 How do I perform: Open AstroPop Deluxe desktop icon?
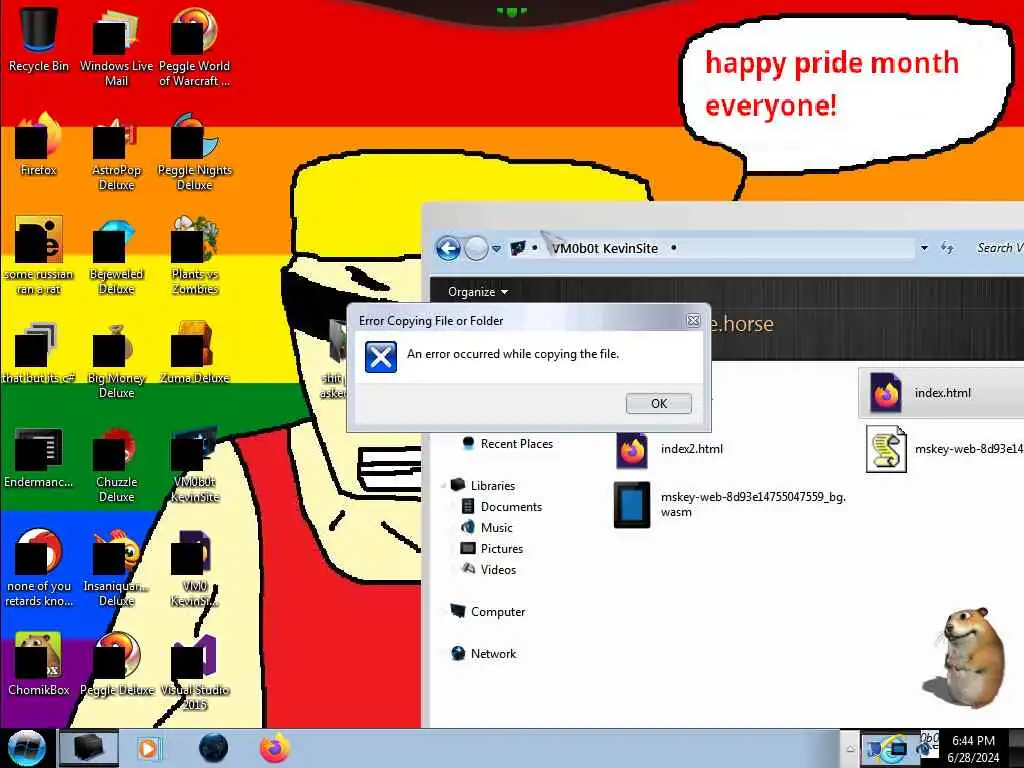[x=116, y=152]
